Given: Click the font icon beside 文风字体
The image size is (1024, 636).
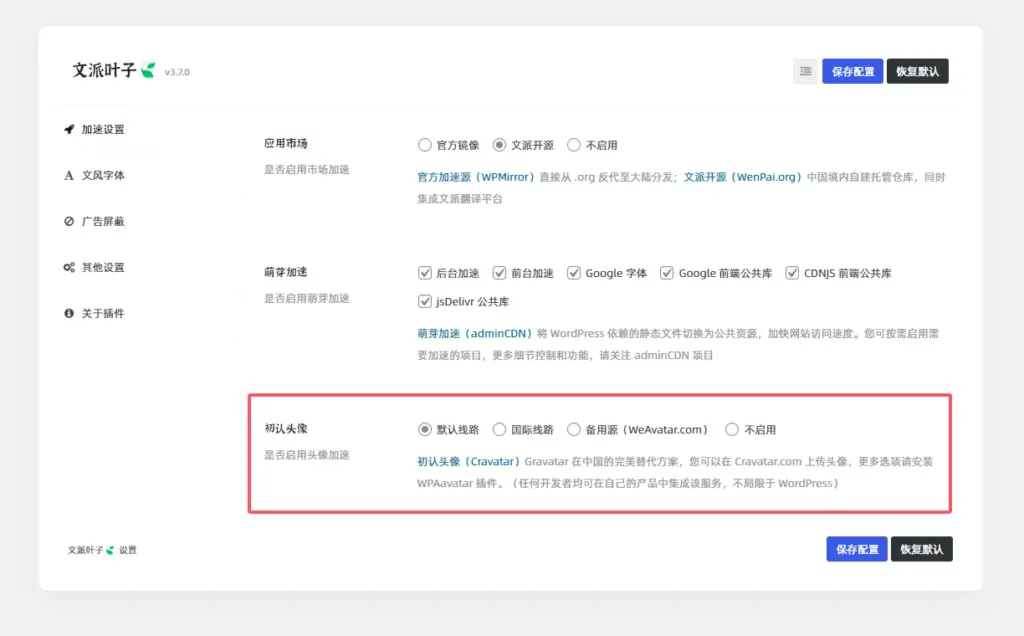Looking at the screenshot, I should (69, 175).
